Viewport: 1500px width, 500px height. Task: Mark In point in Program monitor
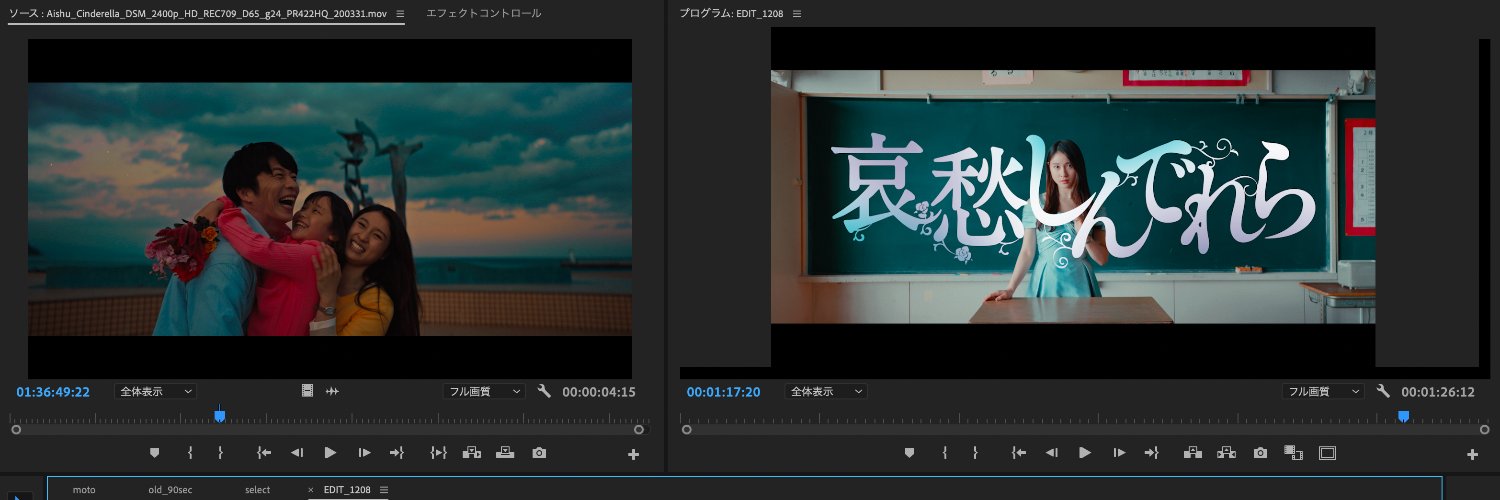[x=945, y=453]
